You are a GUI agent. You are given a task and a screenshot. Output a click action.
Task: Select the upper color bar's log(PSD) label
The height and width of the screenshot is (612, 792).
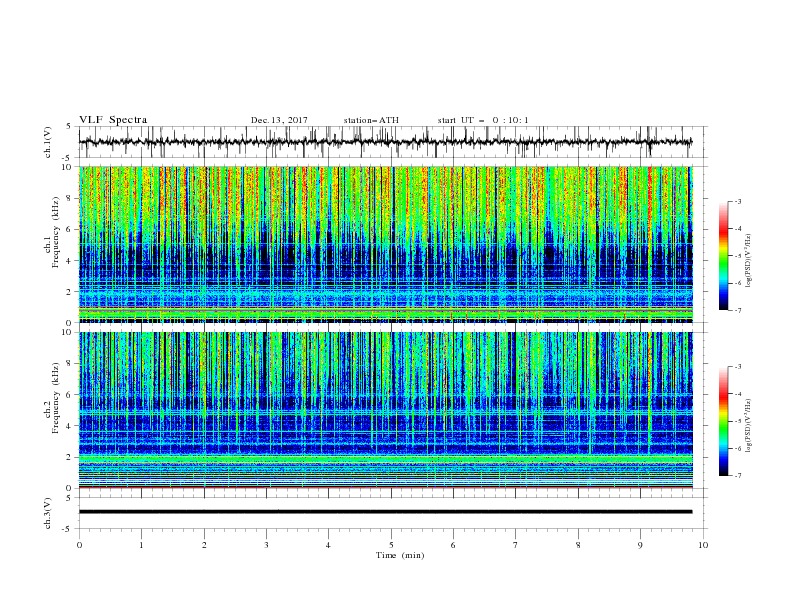[749, 261]
